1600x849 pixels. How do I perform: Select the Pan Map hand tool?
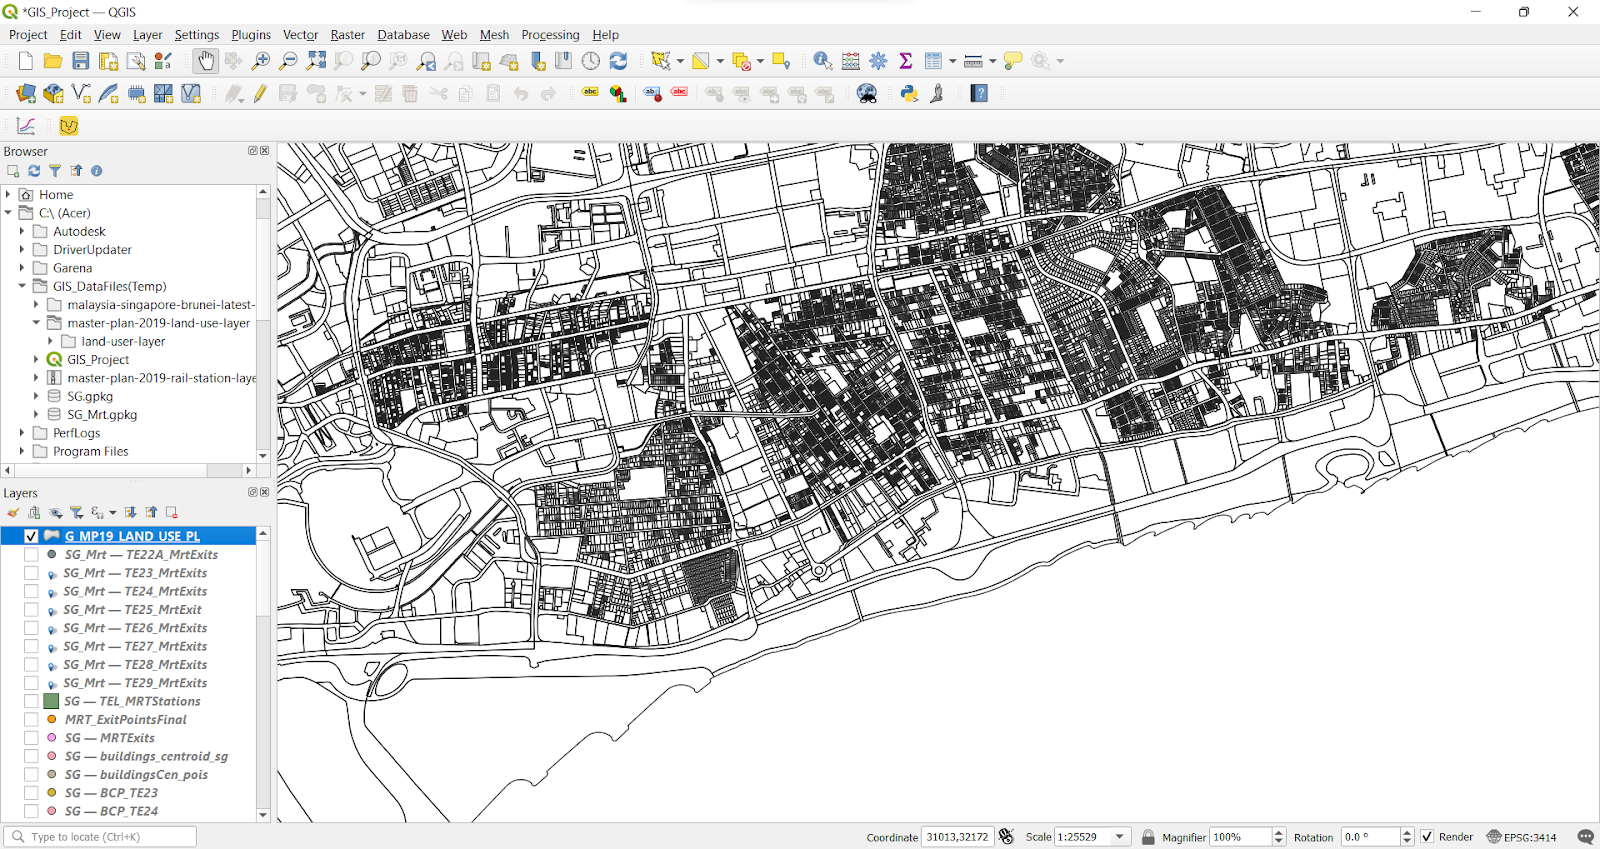click(205, 61)
